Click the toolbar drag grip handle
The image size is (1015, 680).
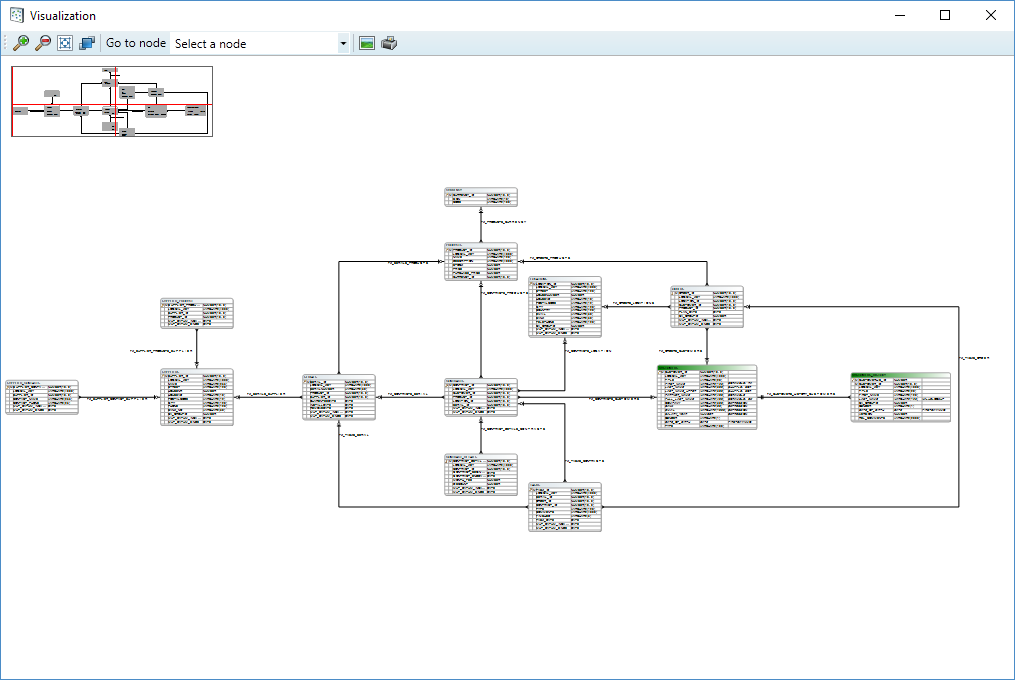pos(5,43)
